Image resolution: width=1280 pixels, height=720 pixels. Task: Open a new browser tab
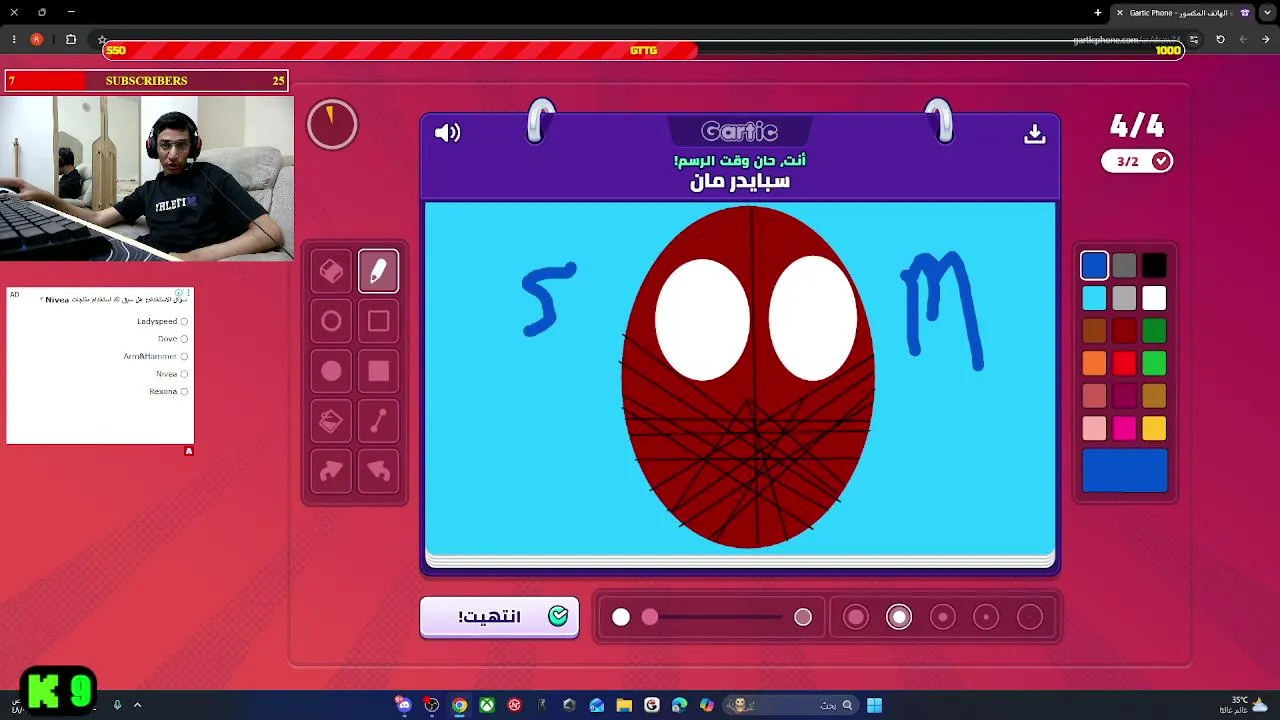[x=1098, y=13]
